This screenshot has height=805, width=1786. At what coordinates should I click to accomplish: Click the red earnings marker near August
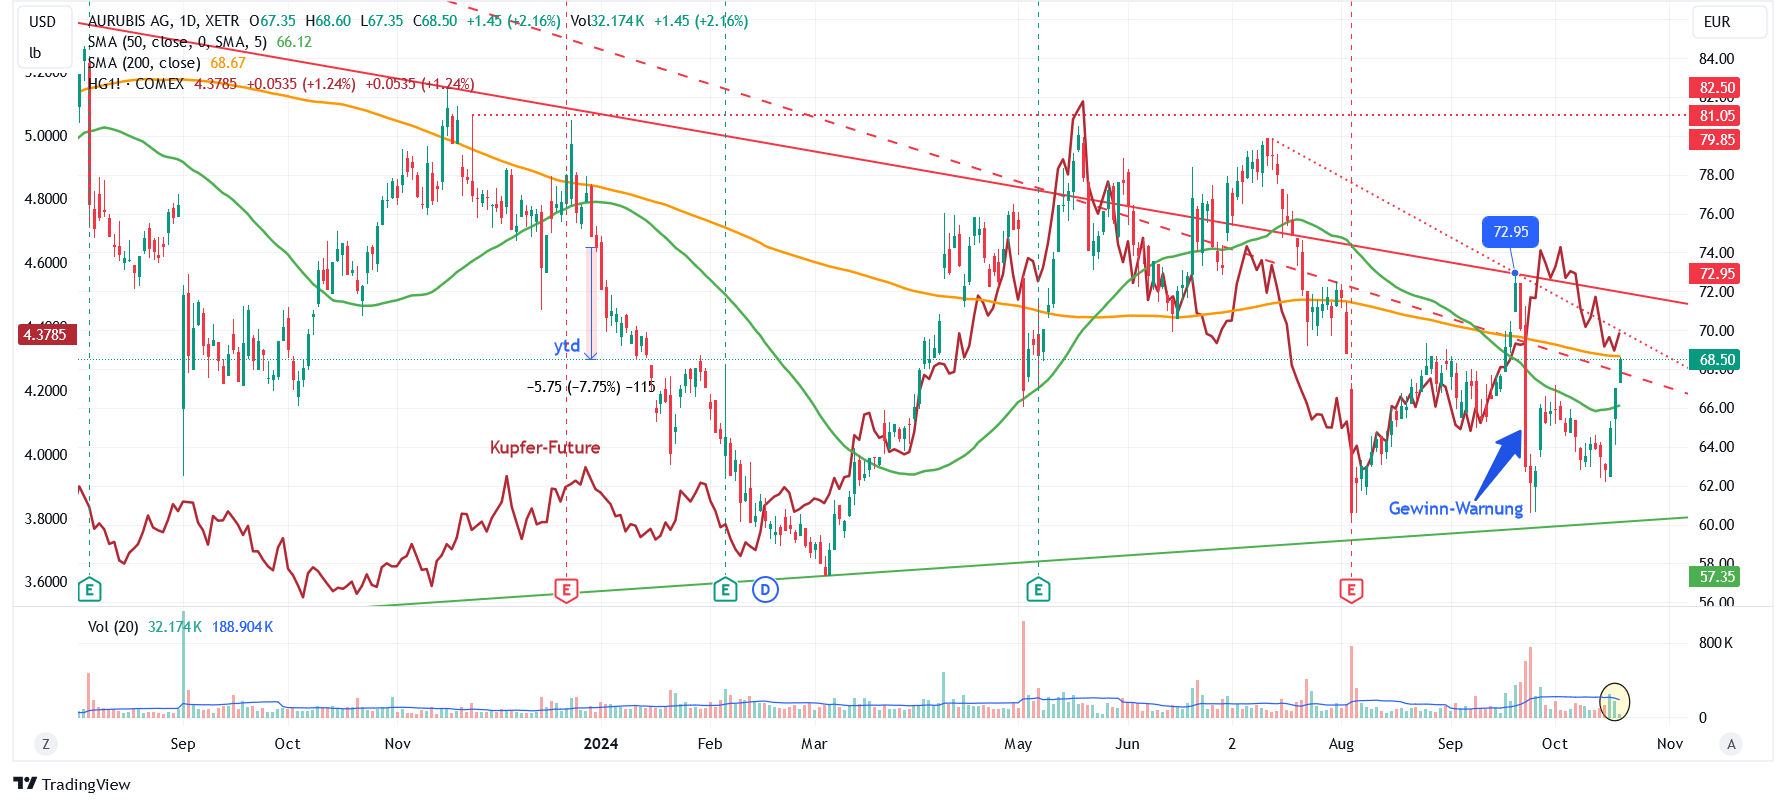click(1351, 590)
